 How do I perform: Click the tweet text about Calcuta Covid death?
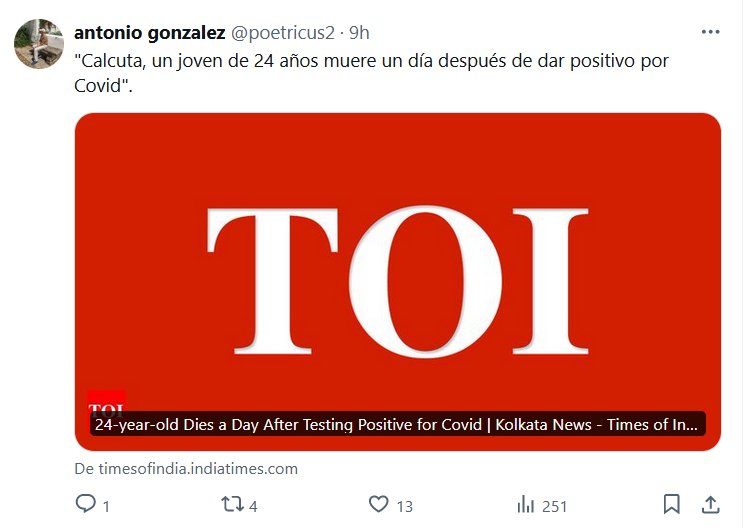coord(371,73)
